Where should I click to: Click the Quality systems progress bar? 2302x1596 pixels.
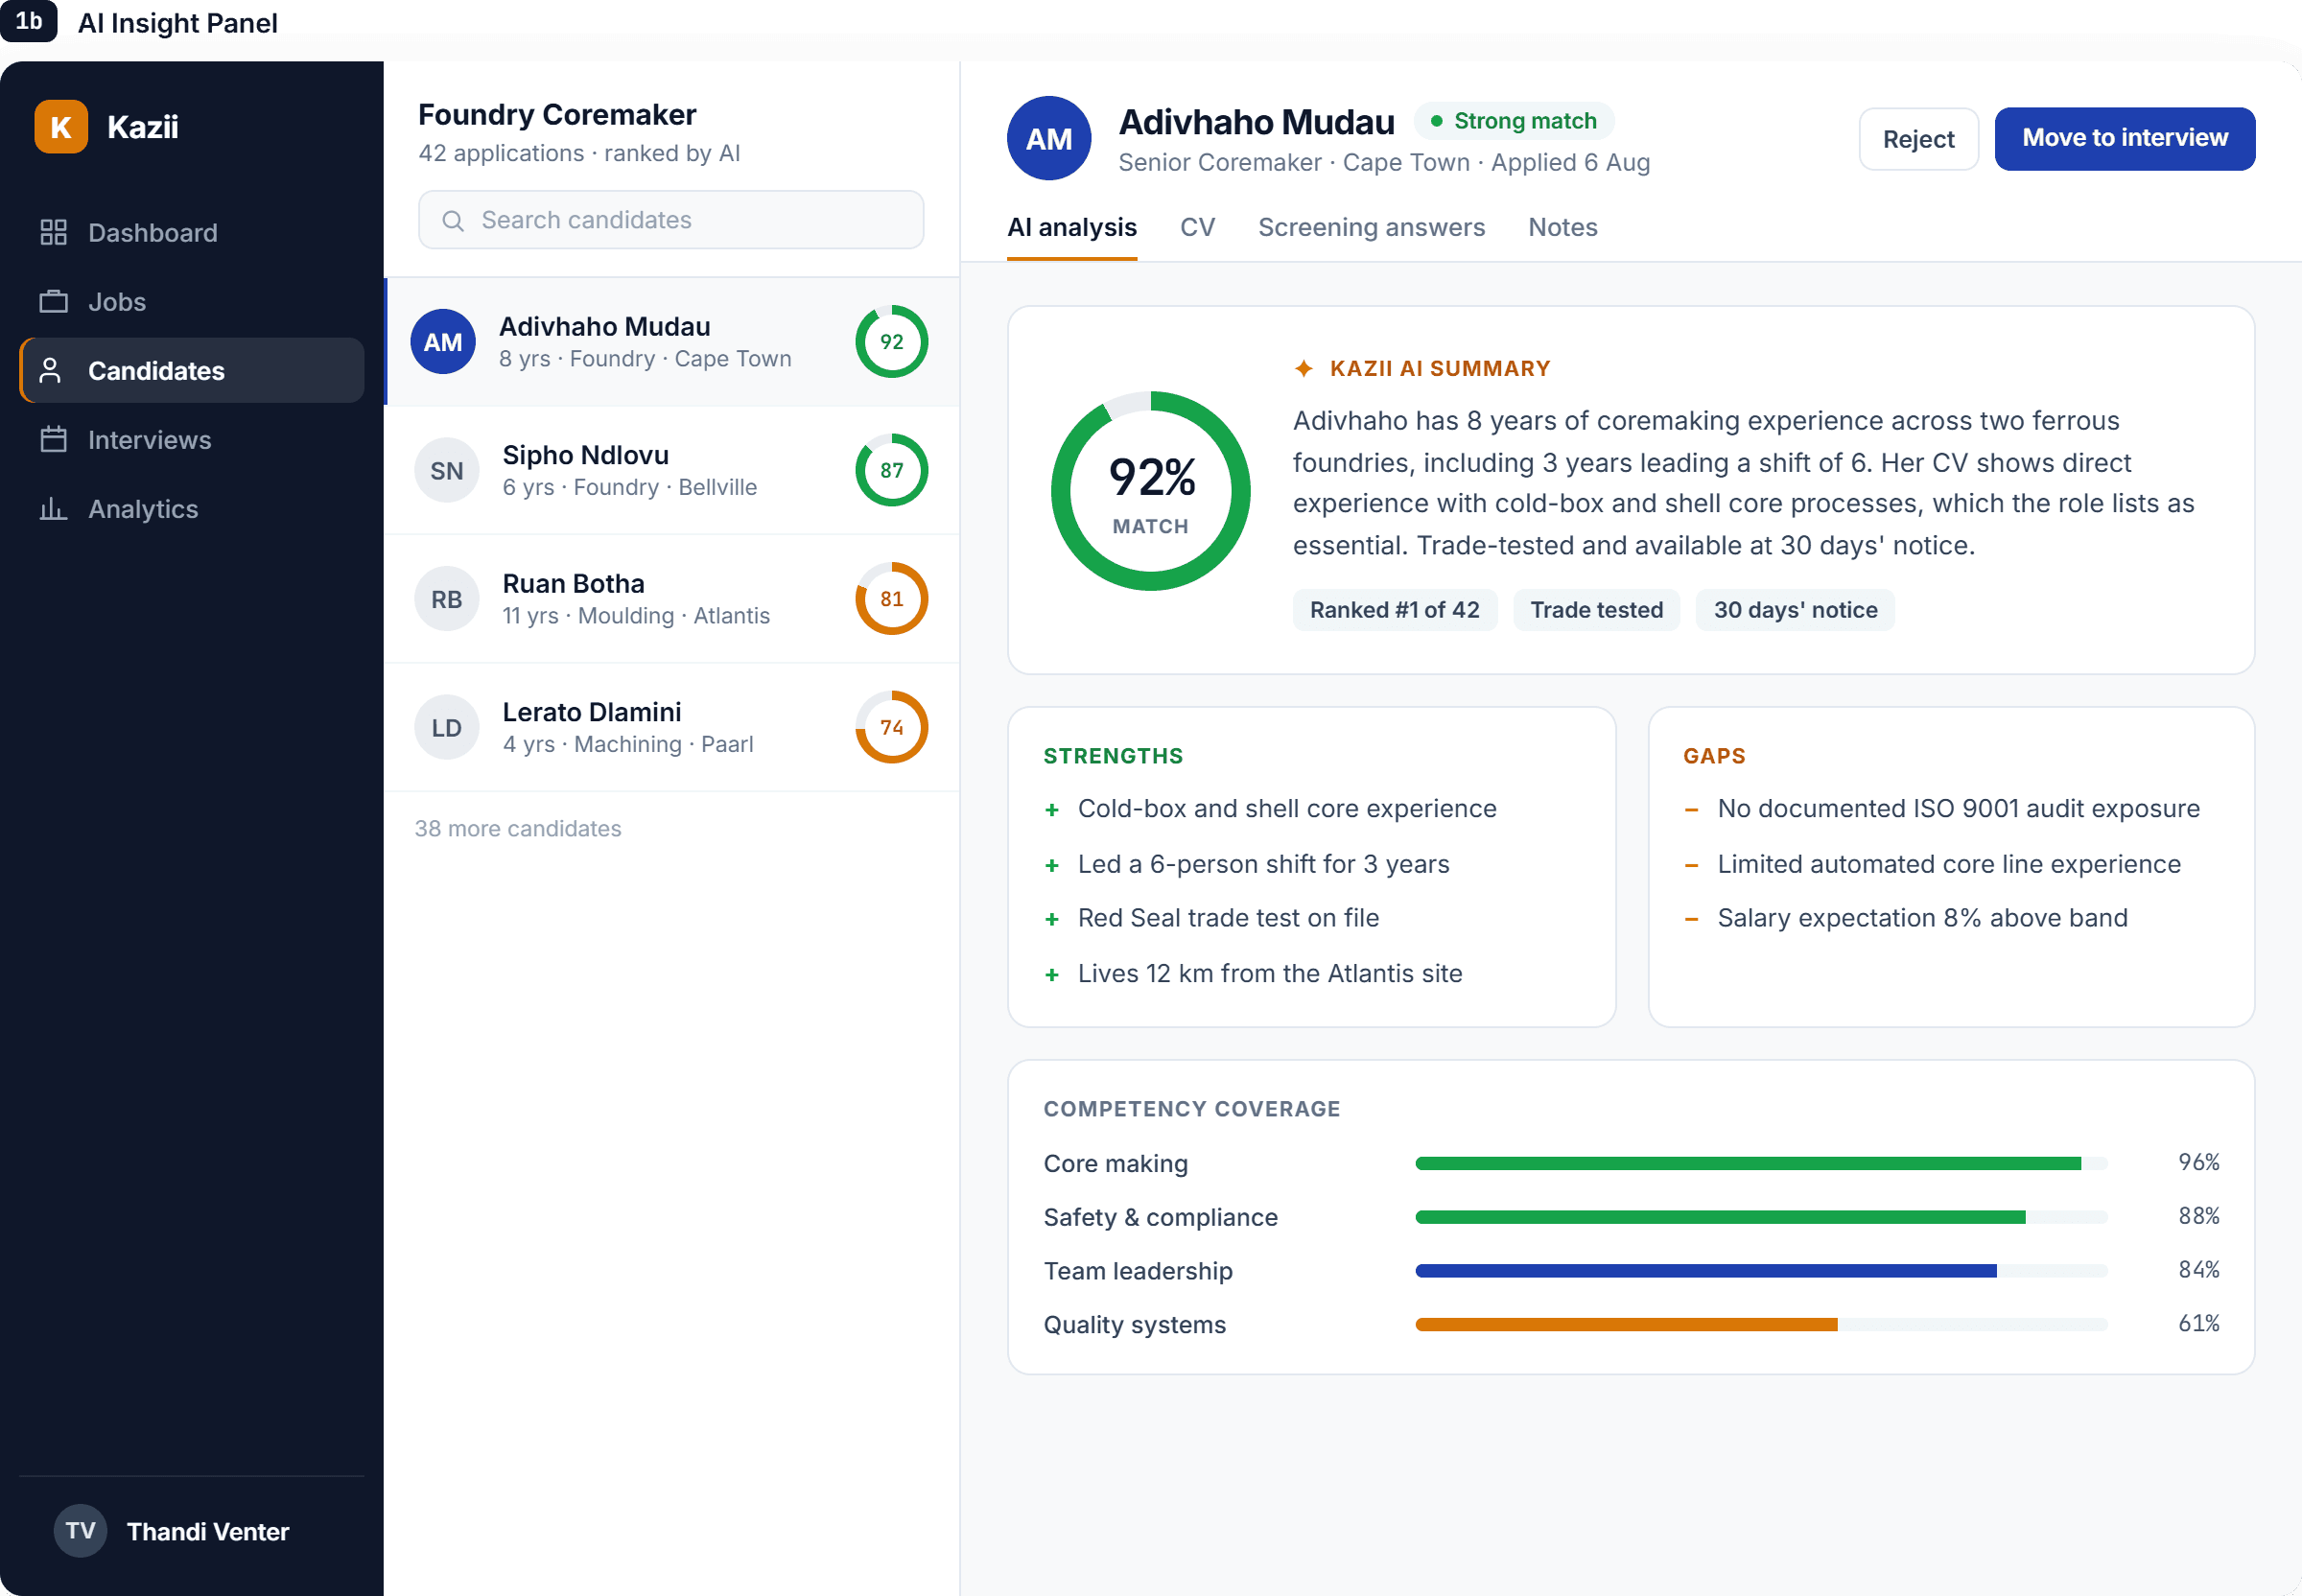click(1761, 1324)
